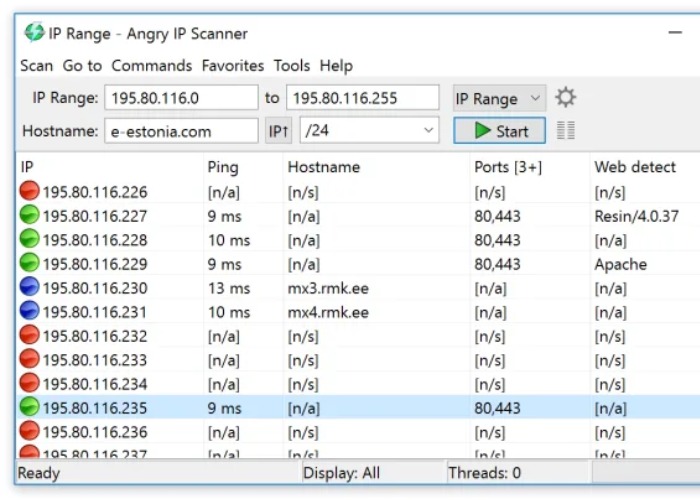Viewport: 700px width, 500px height.
Task: Open the Tools menu
Action: (x=292, y=66)
